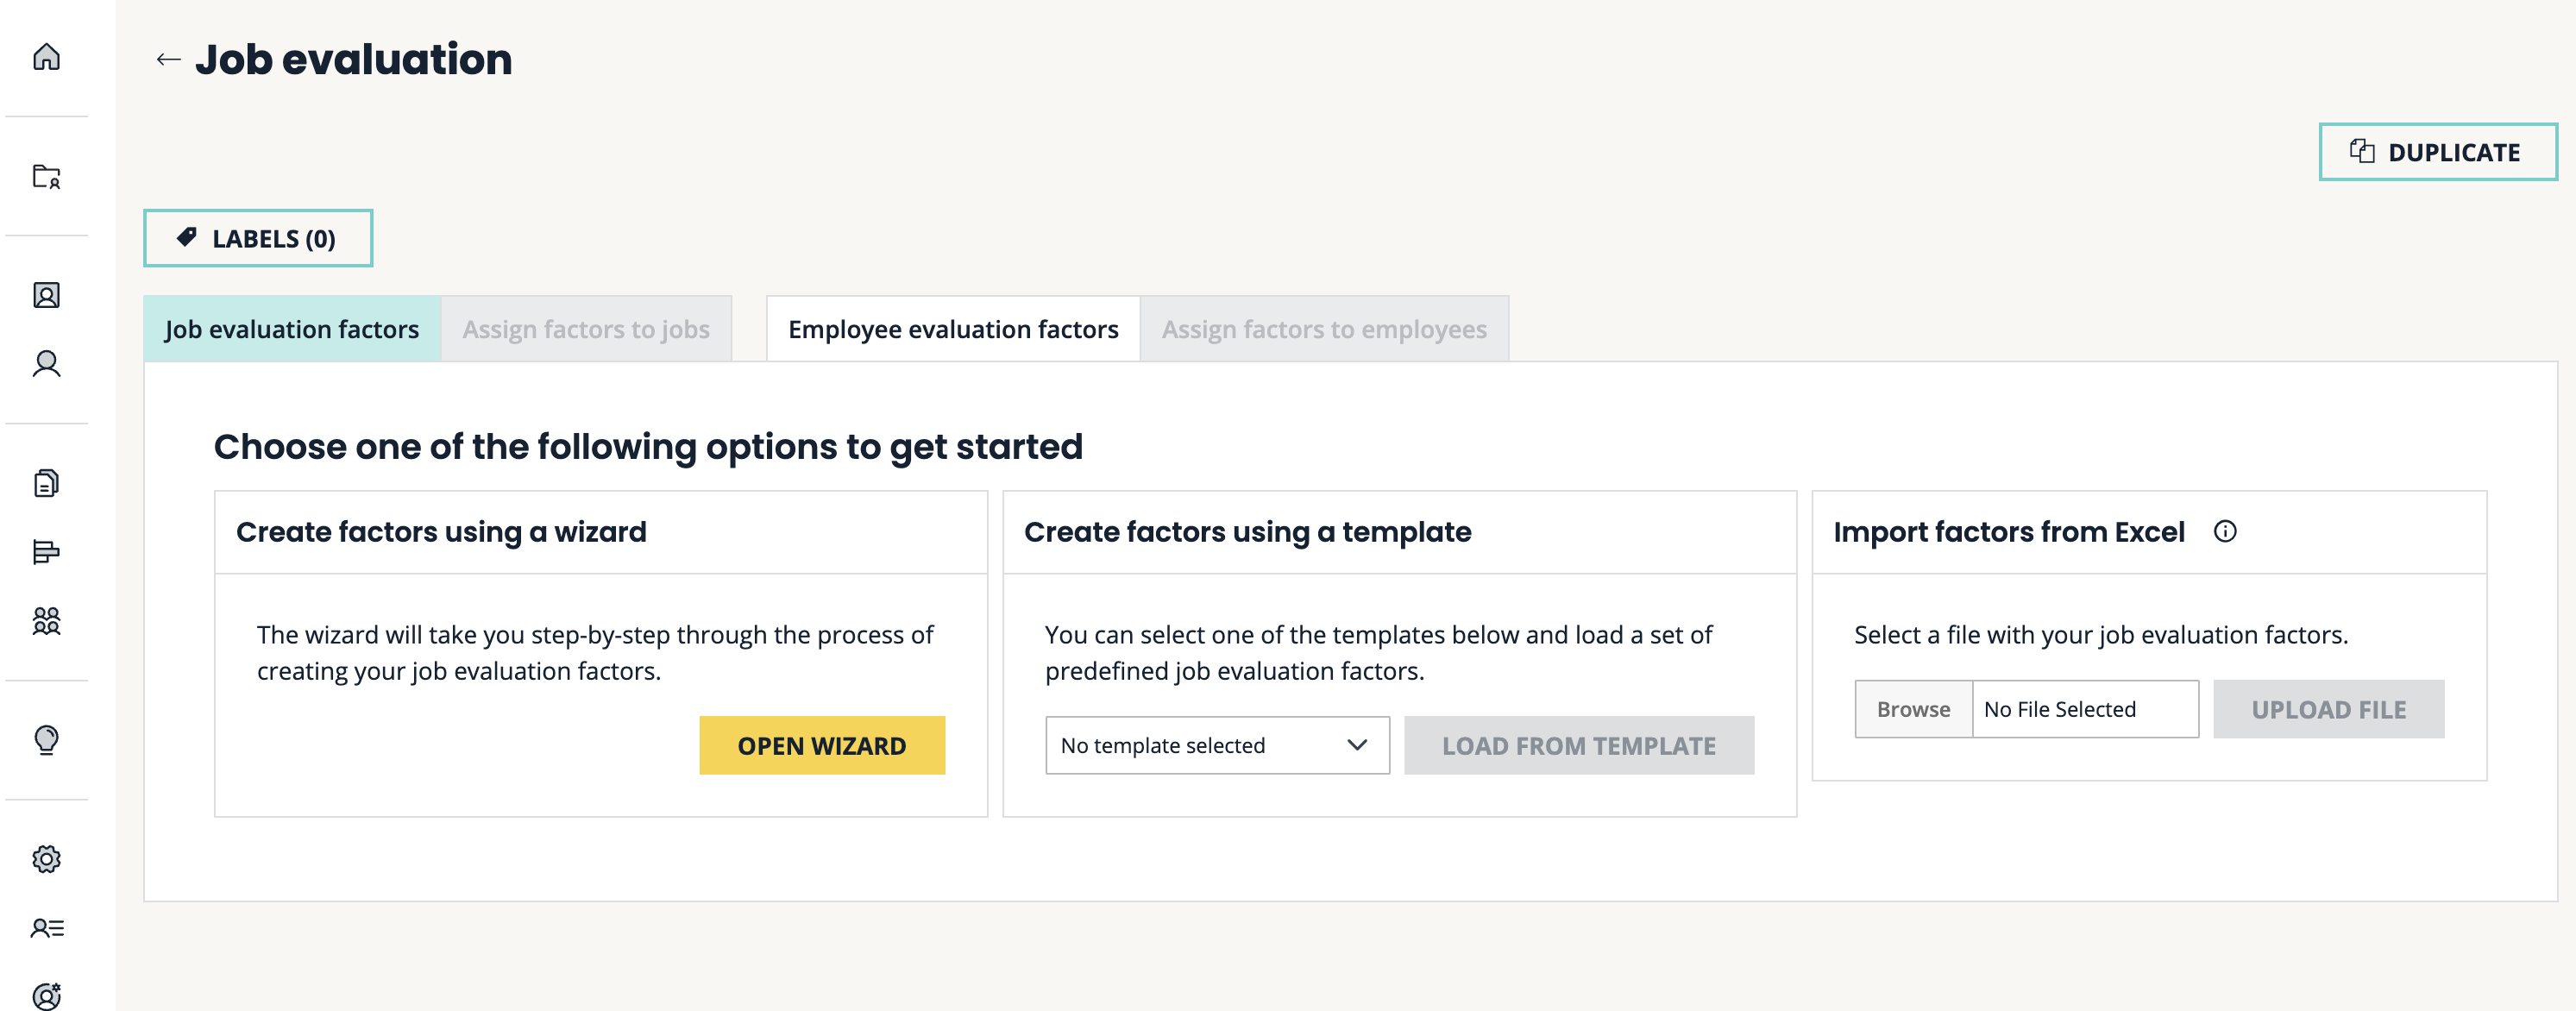Click Browse to choose a file
The width and height of the screenshot is (2576, 1011).
coord(1912,709)
